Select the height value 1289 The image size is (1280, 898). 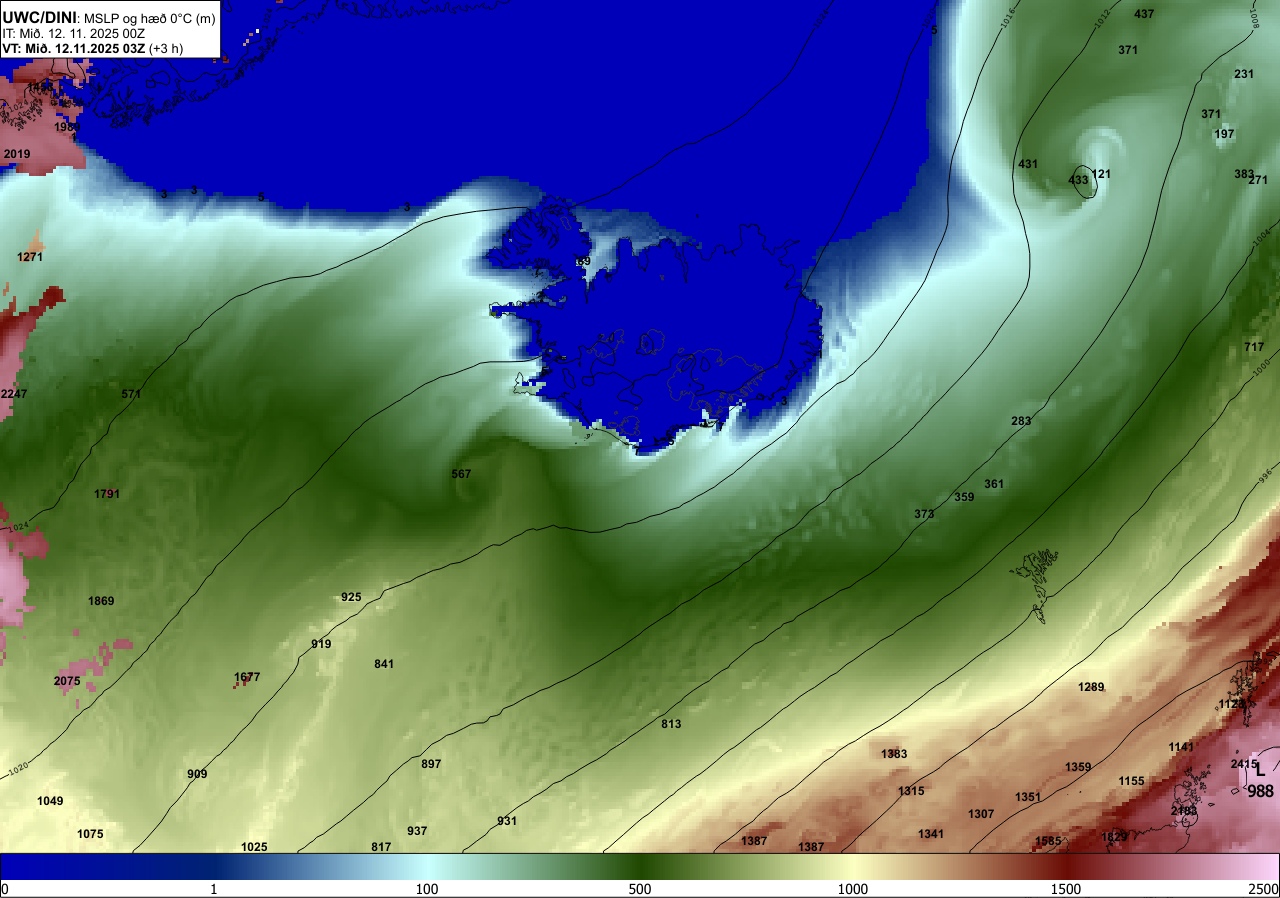[1091, 687]
